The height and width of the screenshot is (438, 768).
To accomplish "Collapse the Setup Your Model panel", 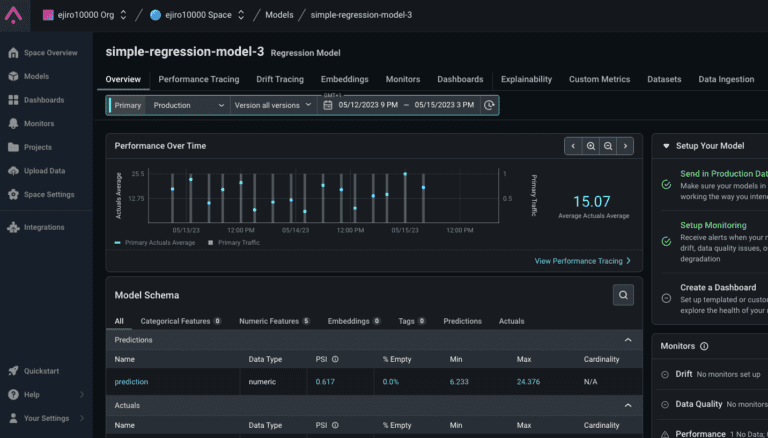I will pyautogui.click(x=666, y=146).
